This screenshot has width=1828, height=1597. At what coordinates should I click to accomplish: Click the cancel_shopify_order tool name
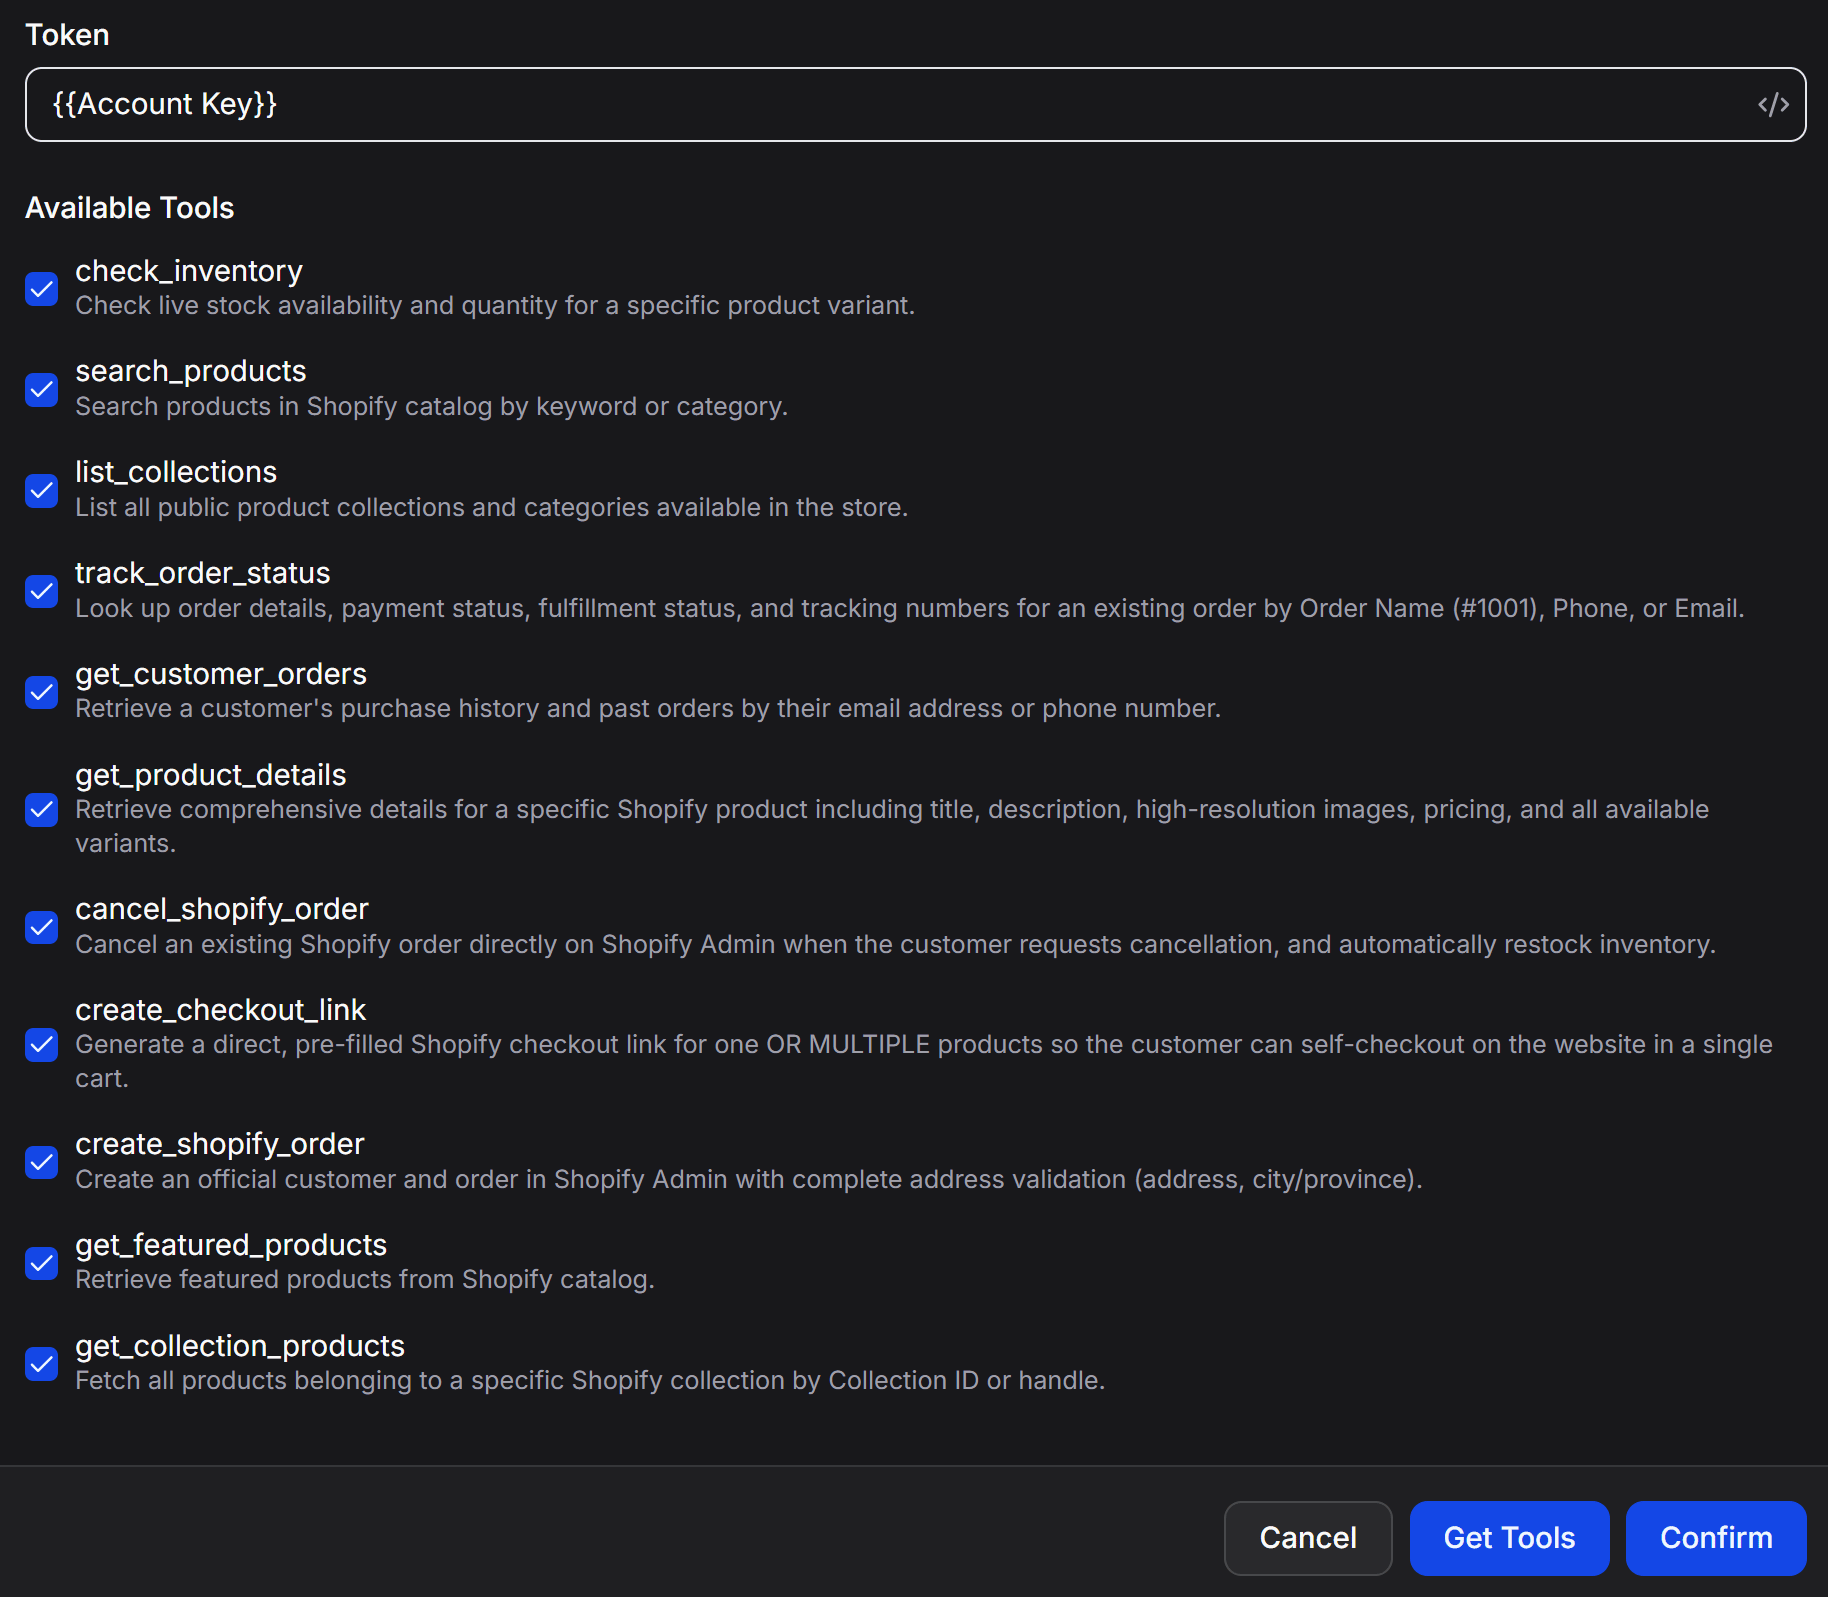[222, 909]
